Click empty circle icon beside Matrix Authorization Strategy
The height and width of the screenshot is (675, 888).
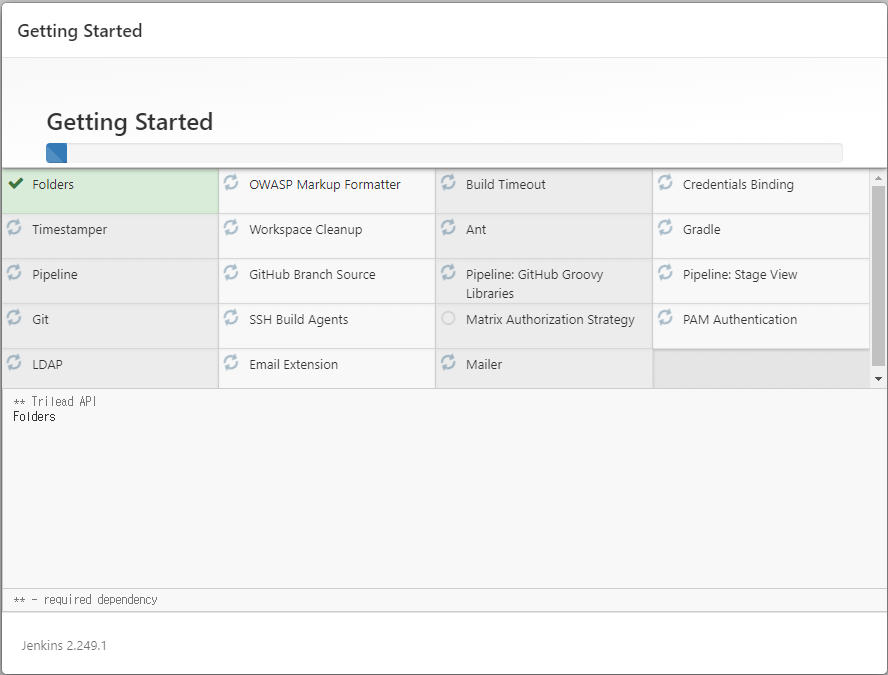pos(448,318)
